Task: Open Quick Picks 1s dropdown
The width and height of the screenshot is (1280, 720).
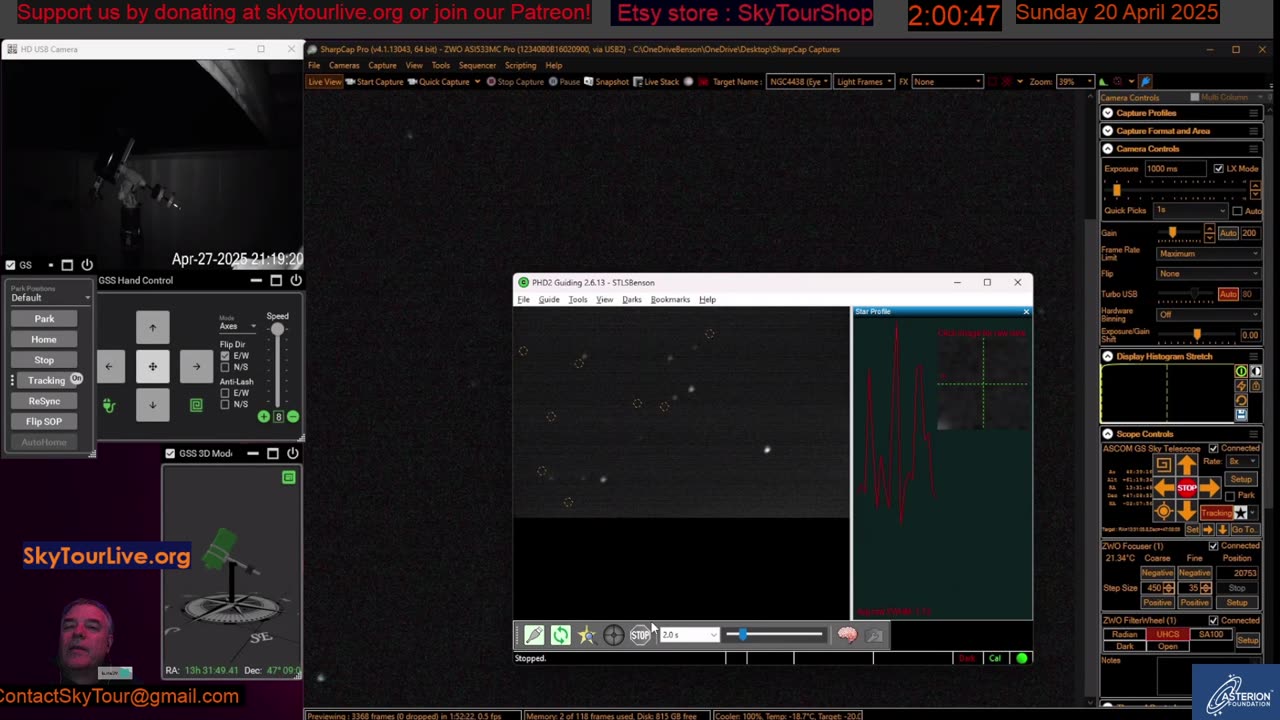Action: pyautogui.click(x=1190, y=211)
